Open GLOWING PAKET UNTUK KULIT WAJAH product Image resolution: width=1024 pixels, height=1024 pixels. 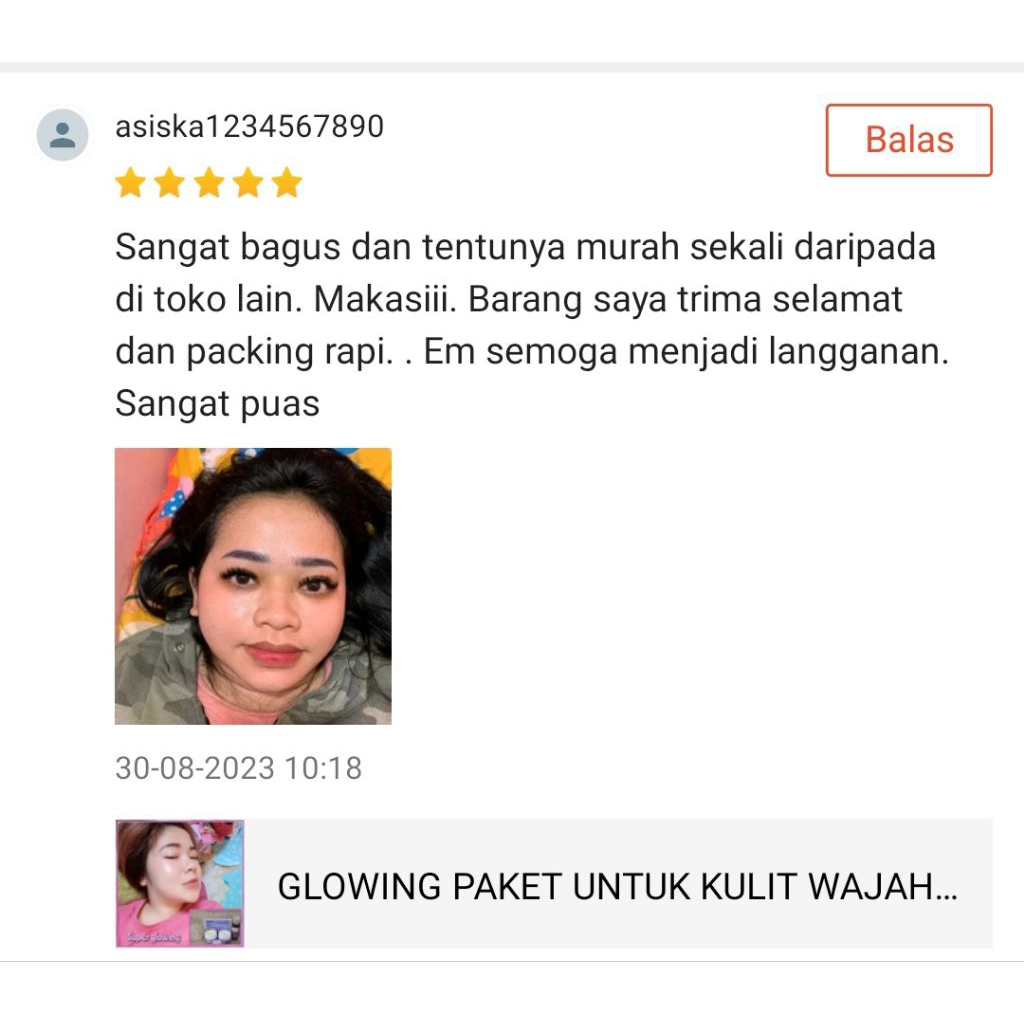(617, 887)
